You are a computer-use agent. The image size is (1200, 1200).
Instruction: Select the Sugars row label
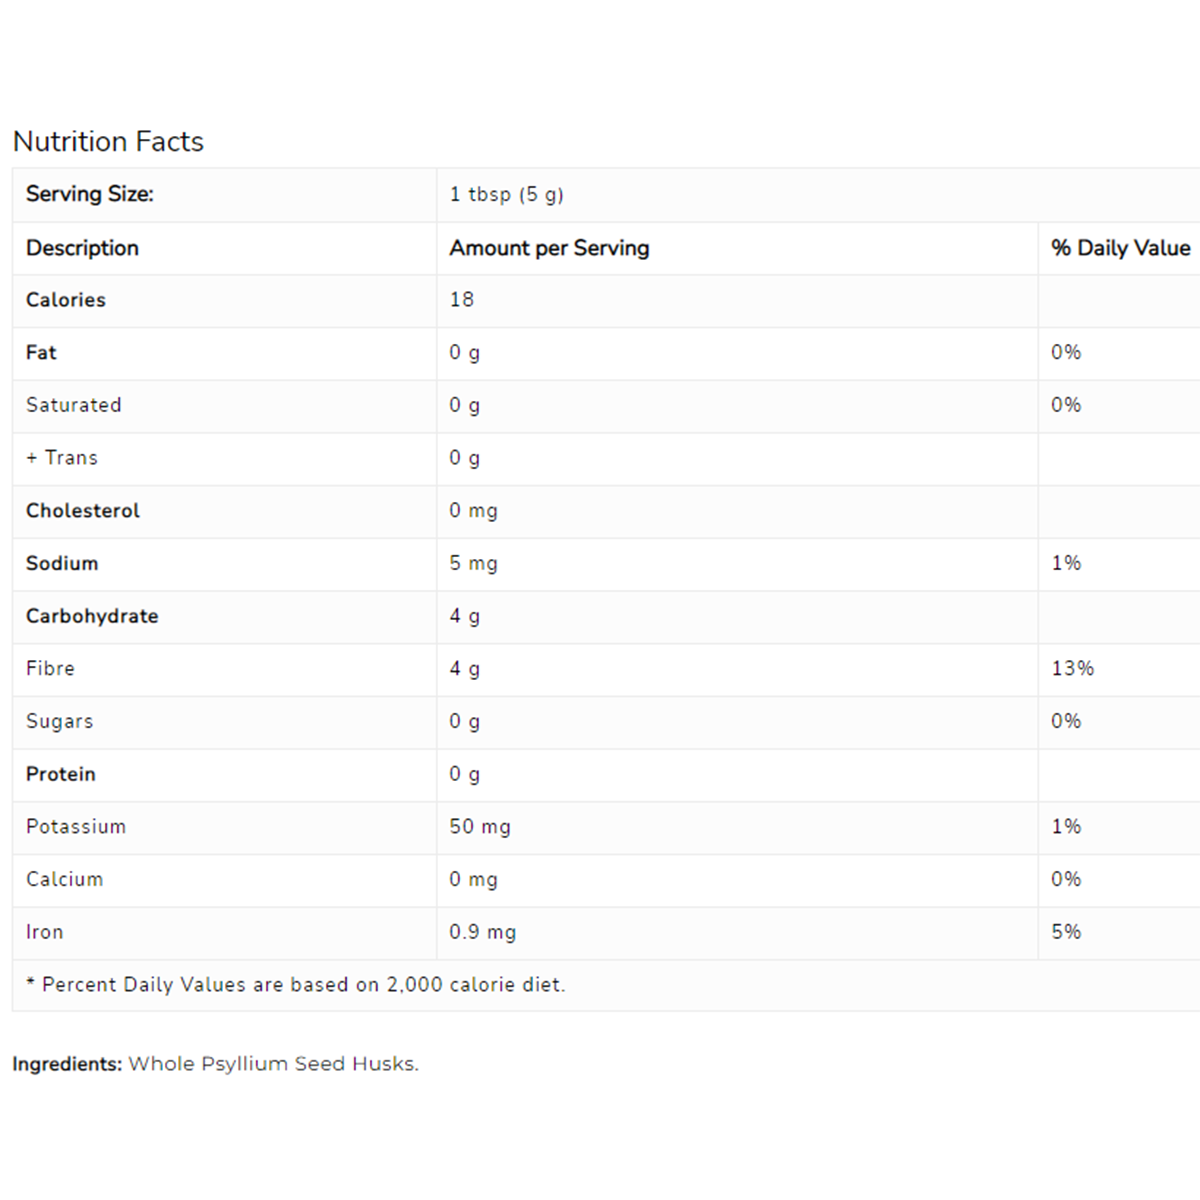point(59,722)
